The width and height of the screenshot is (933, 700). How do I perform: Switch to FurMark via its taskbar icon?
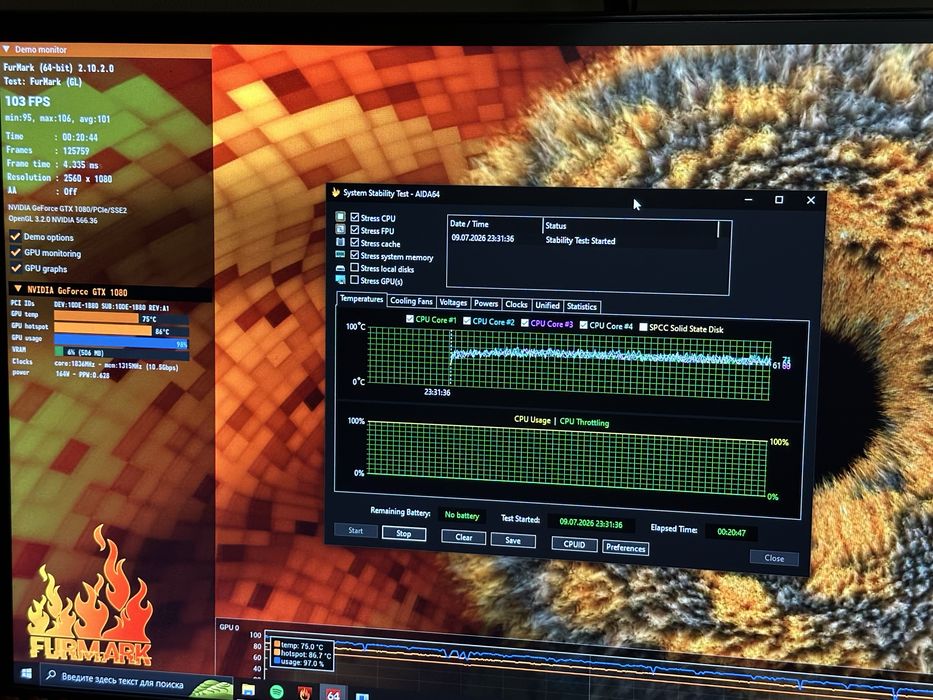305,693
